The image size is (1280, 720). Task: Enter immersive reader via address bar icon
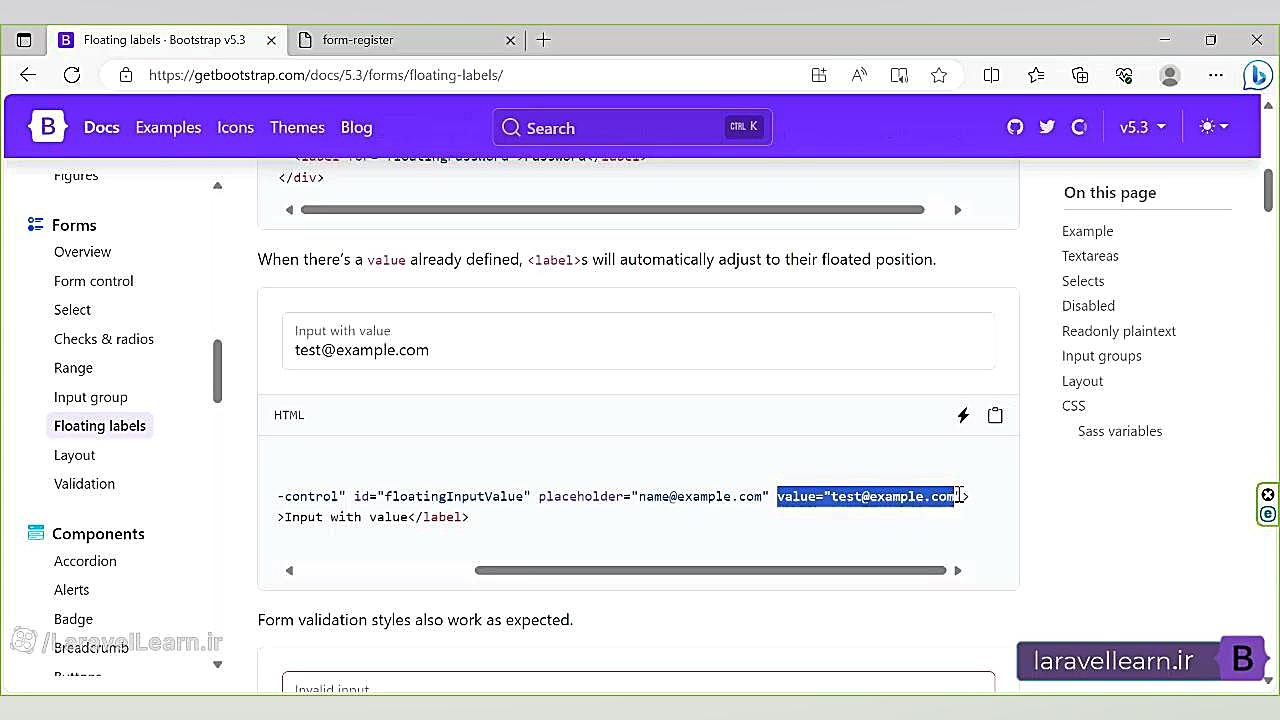click(x=899, y=75)
